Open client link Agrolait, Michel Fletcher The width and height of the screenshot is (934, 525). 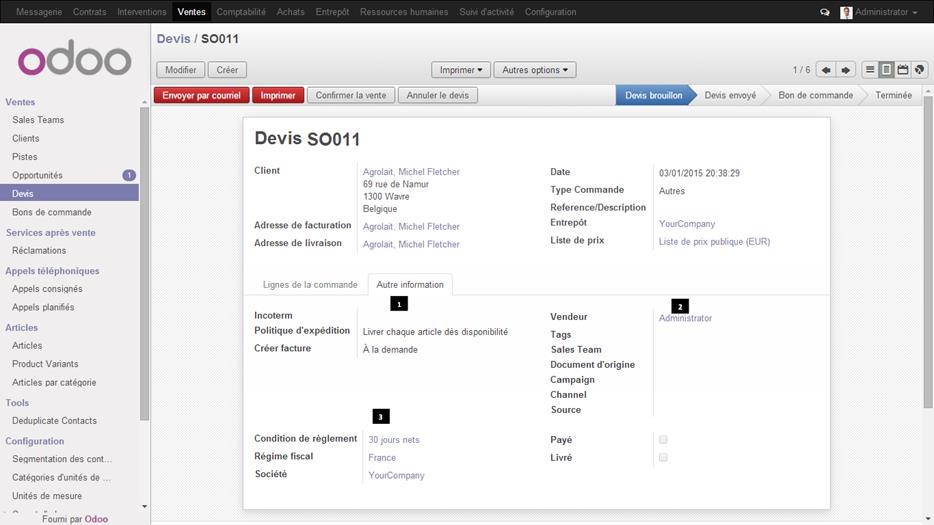(411, 172)
